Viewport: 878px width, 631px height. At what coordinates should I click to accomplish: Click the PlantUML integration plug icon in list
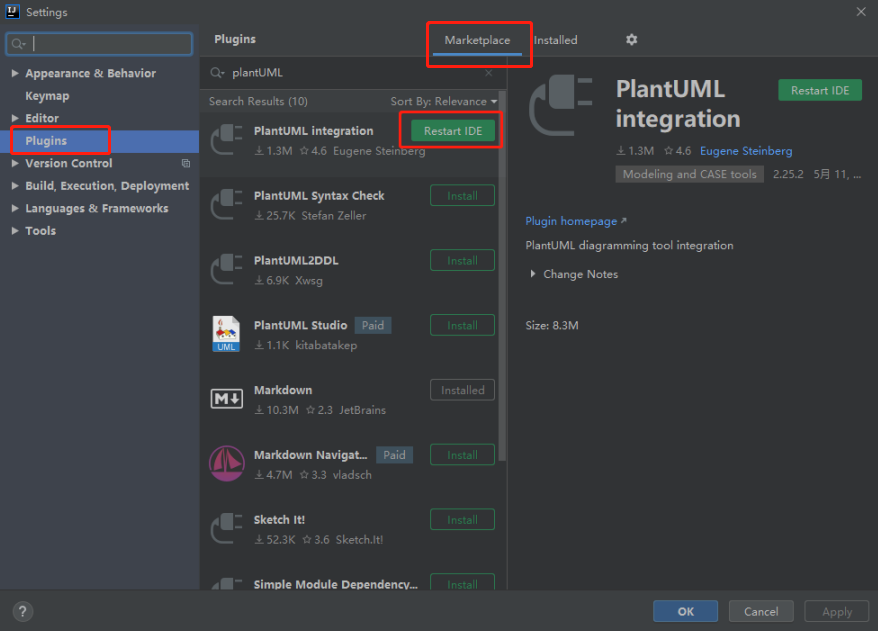(226, 140)
